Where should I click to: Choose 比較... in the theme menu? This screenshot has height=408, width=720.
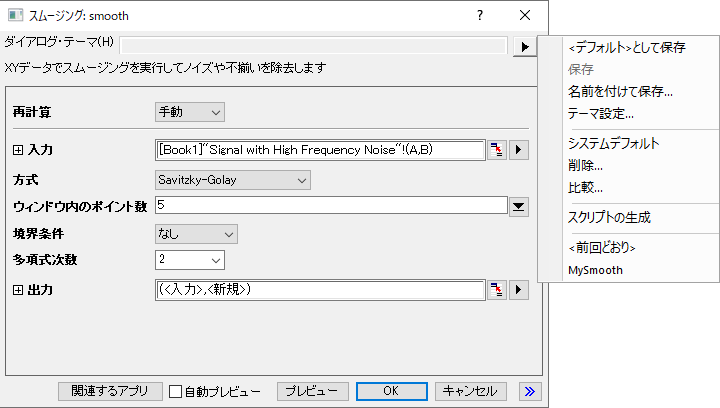585,187
